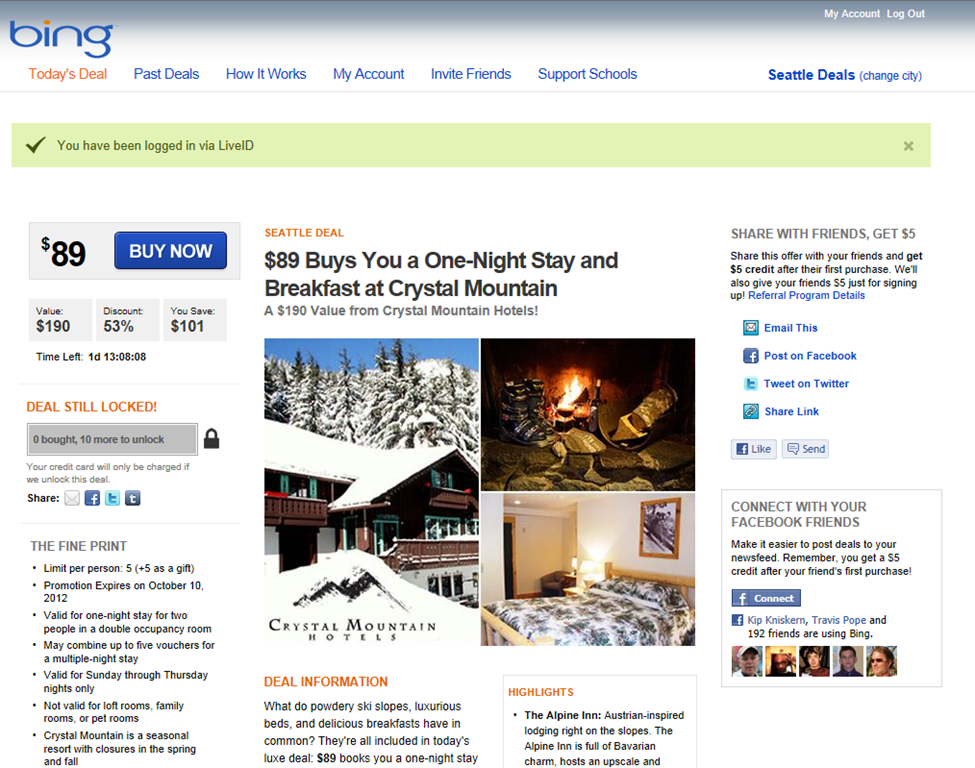The height and width of the screenshot is (768, 975).
Task: Click the email share icon under deal lock
Action: (x=72, y=498)
